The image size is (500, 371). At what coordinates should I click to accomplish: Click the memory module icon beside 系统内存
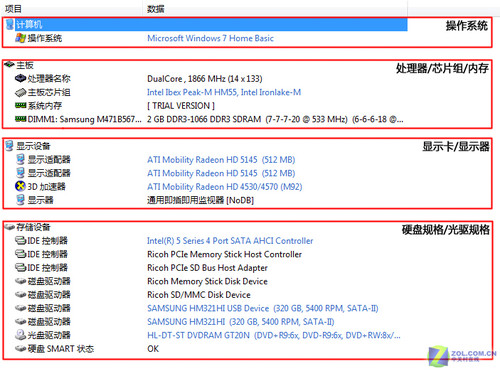tap(20, 105)
